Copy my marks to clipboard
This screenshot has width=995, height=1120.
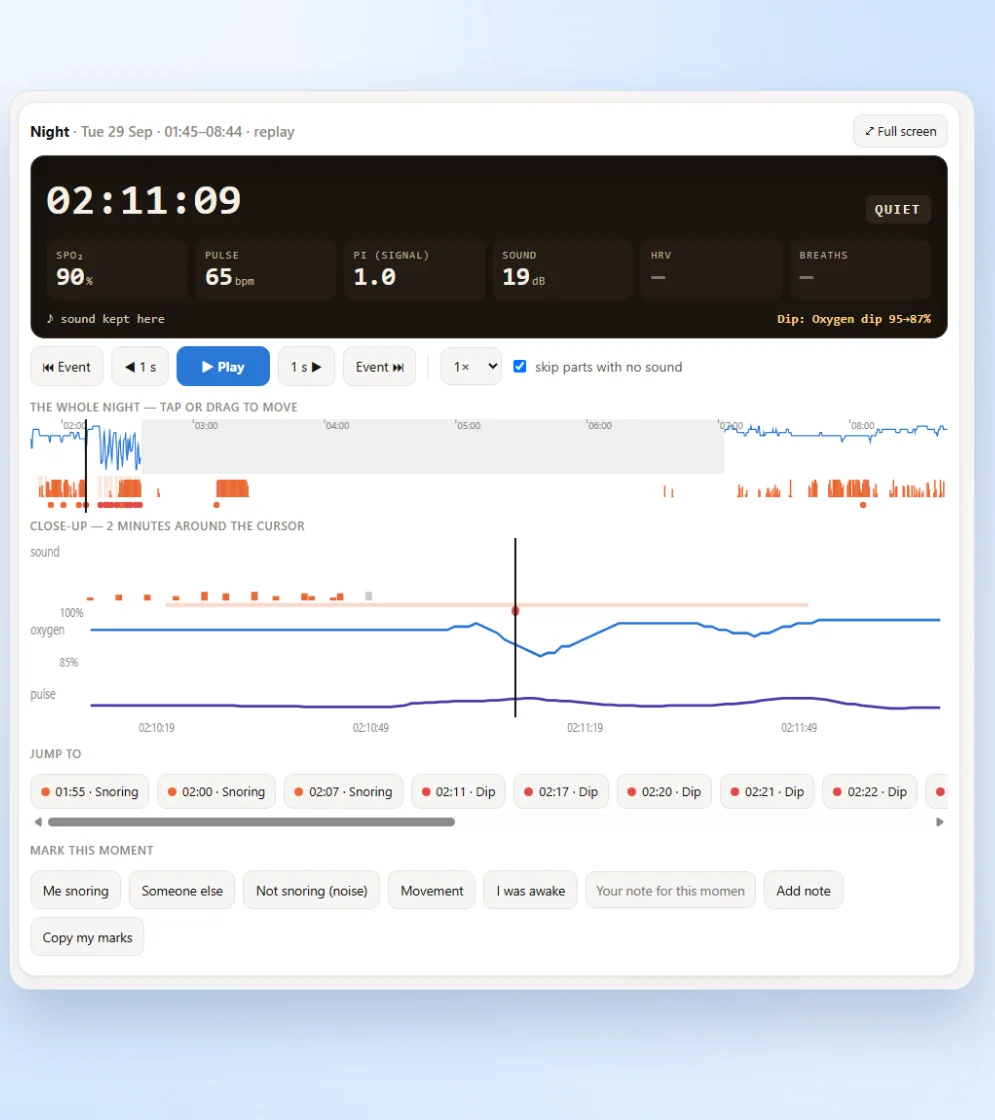(87, 937)
